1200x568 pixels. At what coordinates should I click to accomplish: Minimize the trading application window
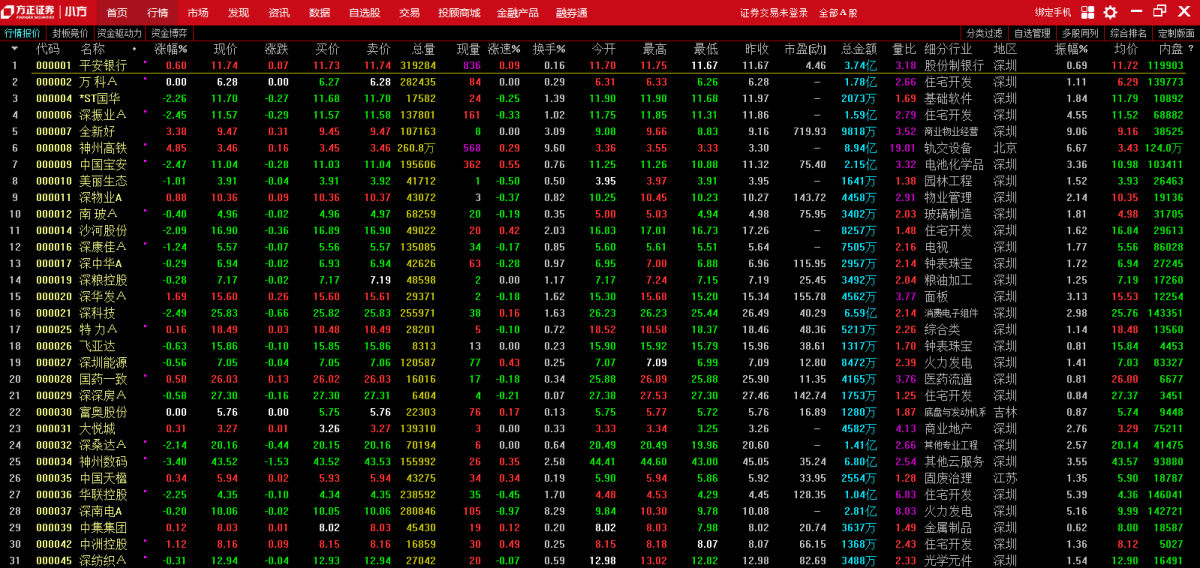pyautogui.click(x=1135, y=12)
